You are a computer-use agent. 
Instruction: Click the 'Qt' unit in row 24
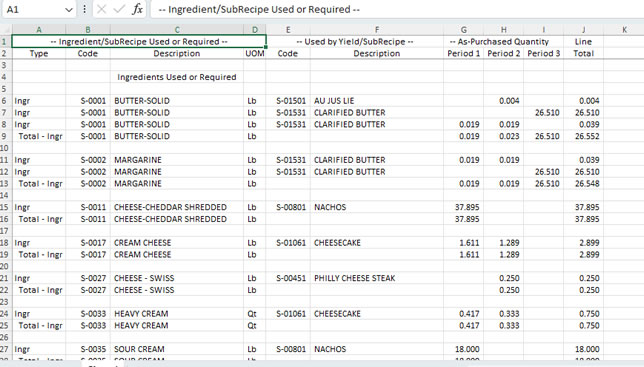tap(255, 314)
